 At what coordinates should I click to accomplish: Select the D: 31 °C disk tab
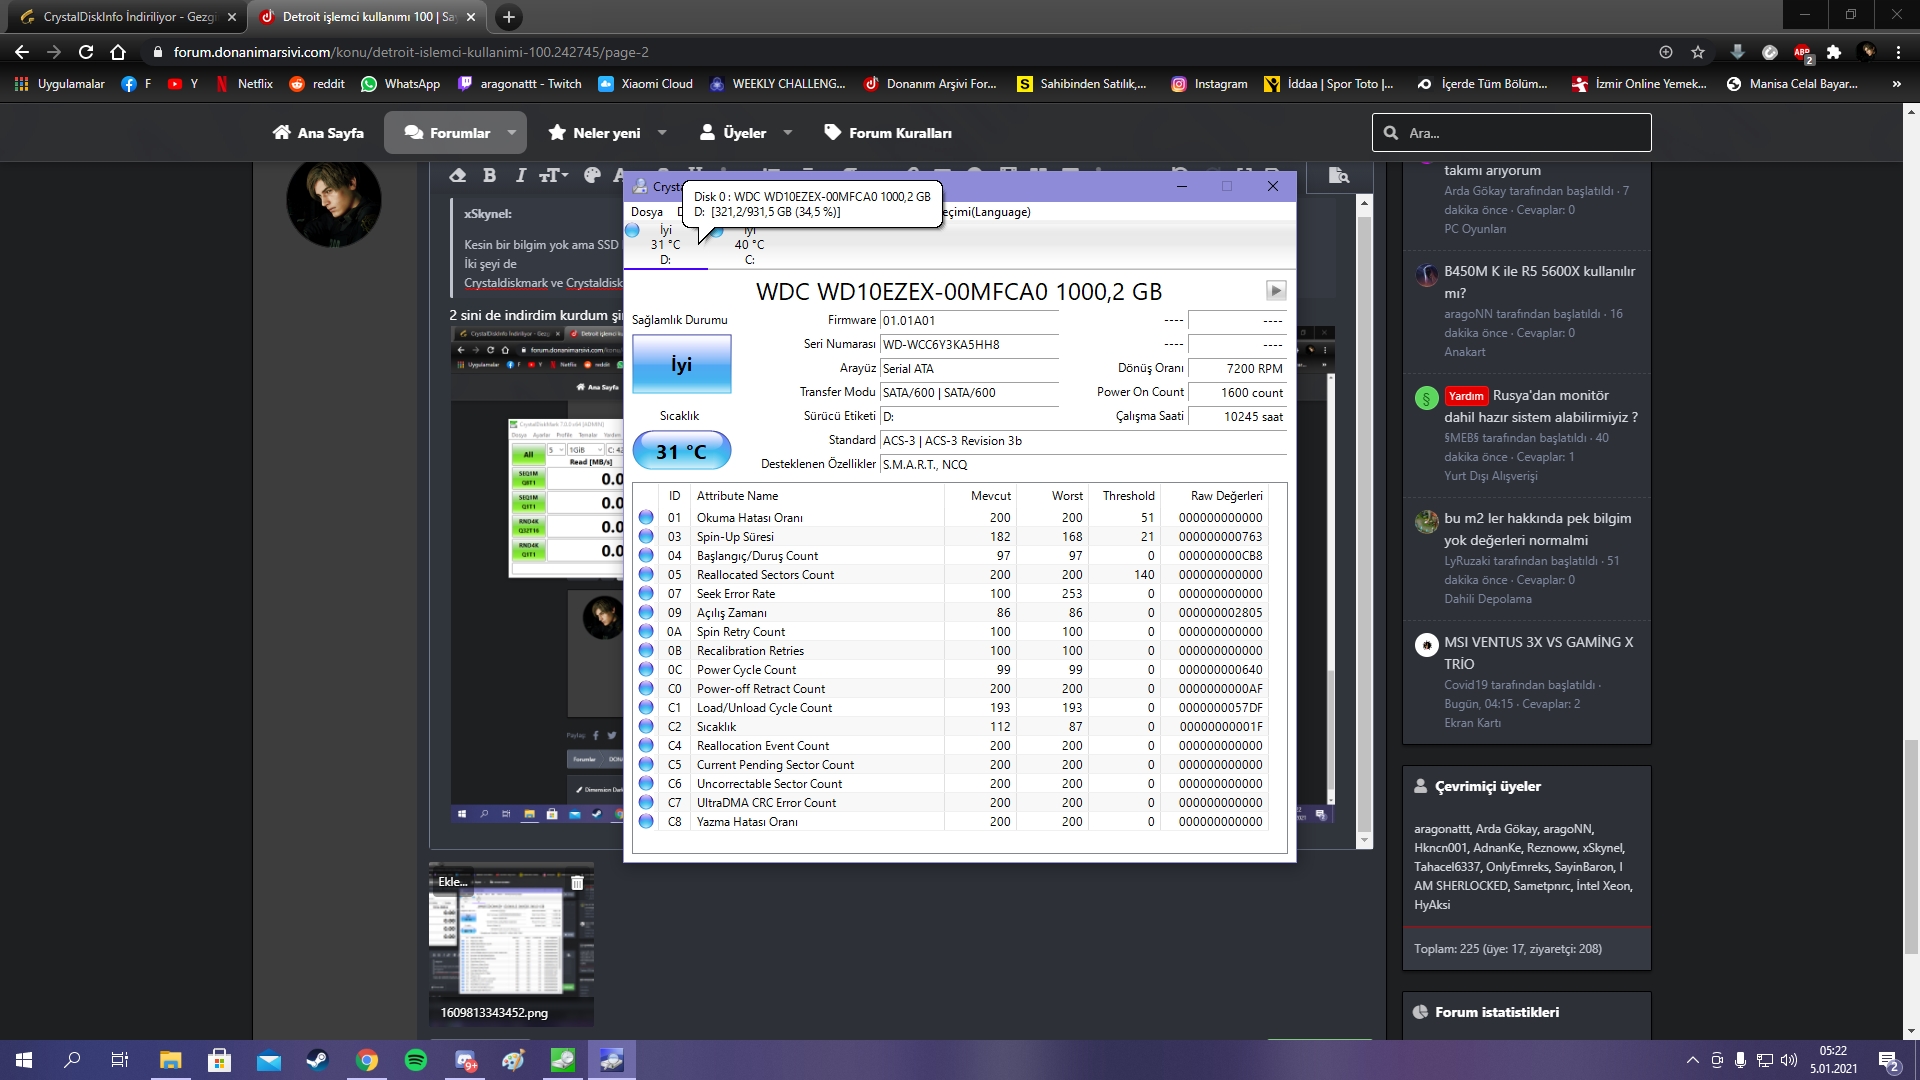coord(665,245)
